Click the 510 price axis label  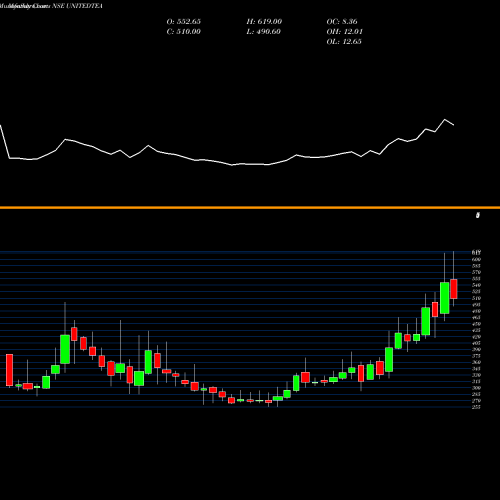click(476, 298)
